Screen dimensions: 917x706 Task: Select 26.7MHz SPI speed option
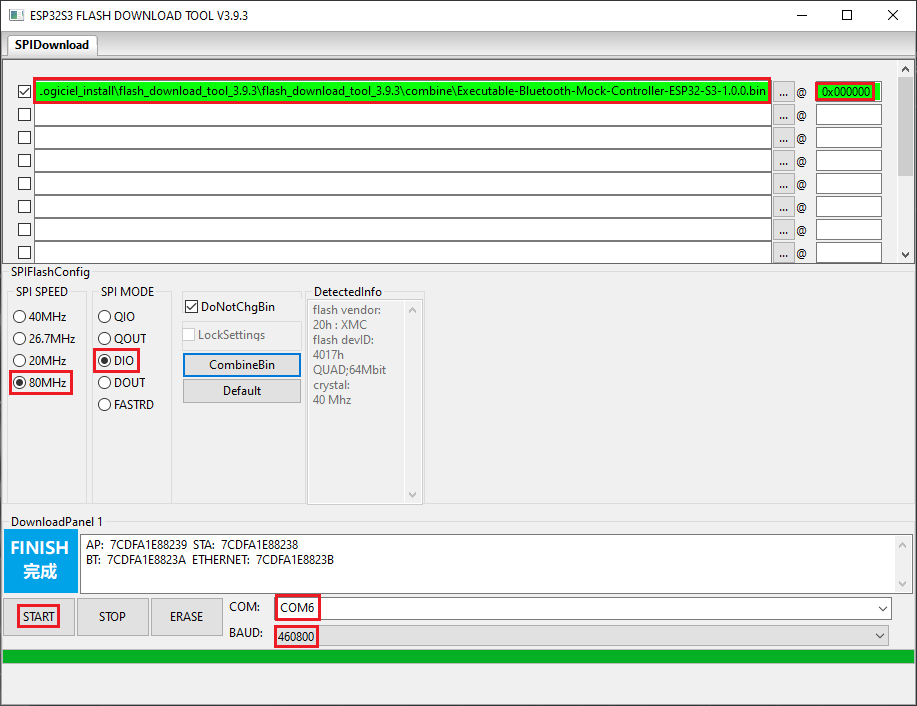point(20,339)
